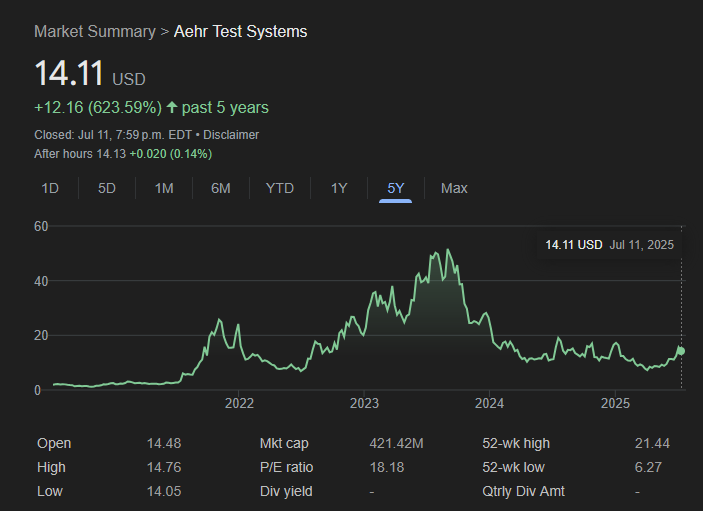Click the 20 y-axis label

(x=41, y=336)
